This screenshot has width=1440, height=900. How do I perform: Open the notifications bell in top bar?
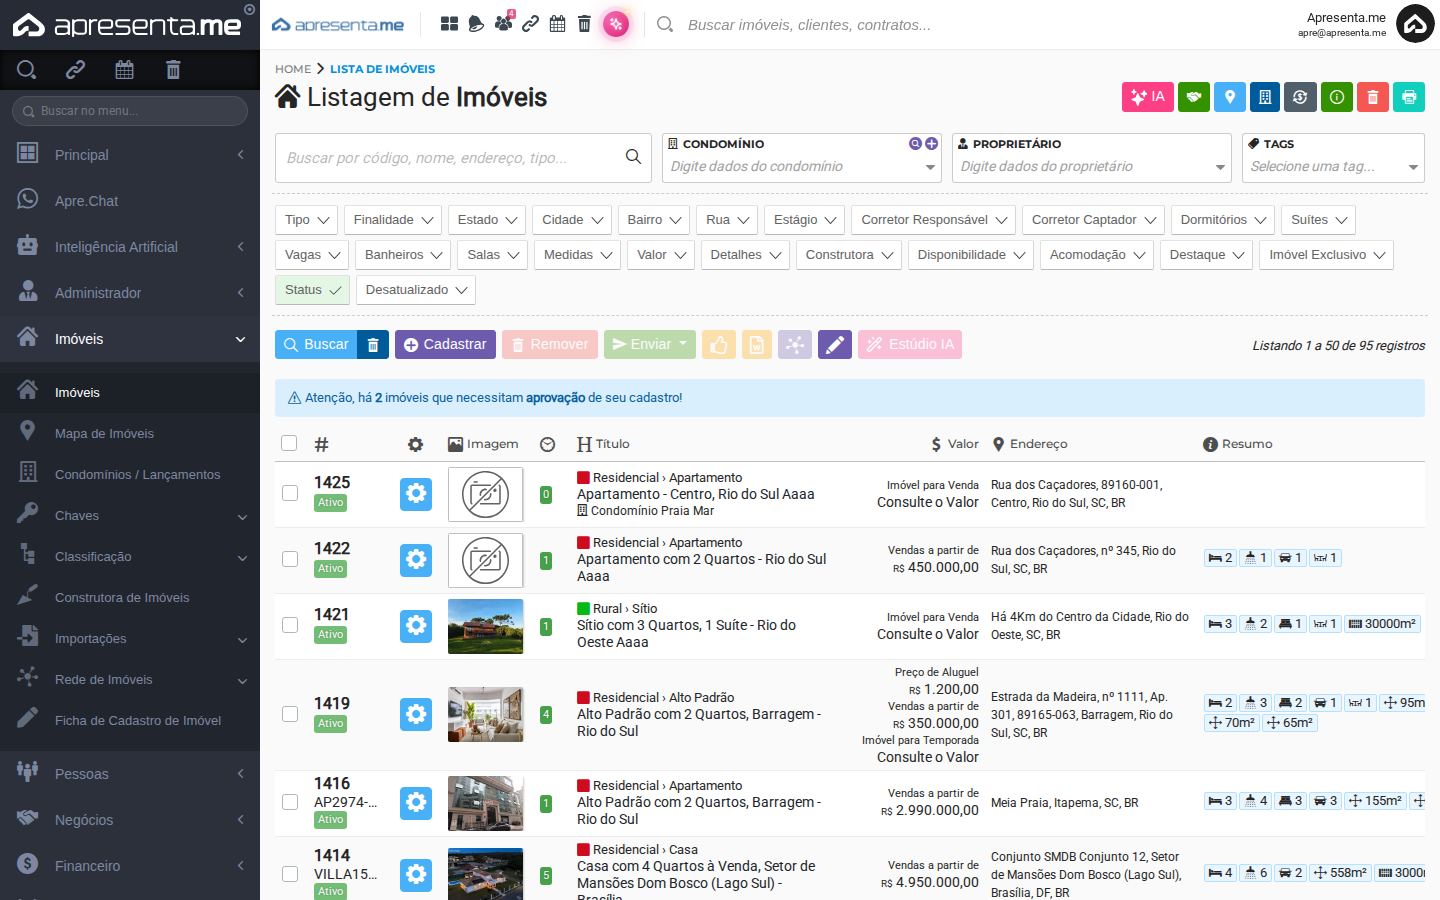coord(476,24)
